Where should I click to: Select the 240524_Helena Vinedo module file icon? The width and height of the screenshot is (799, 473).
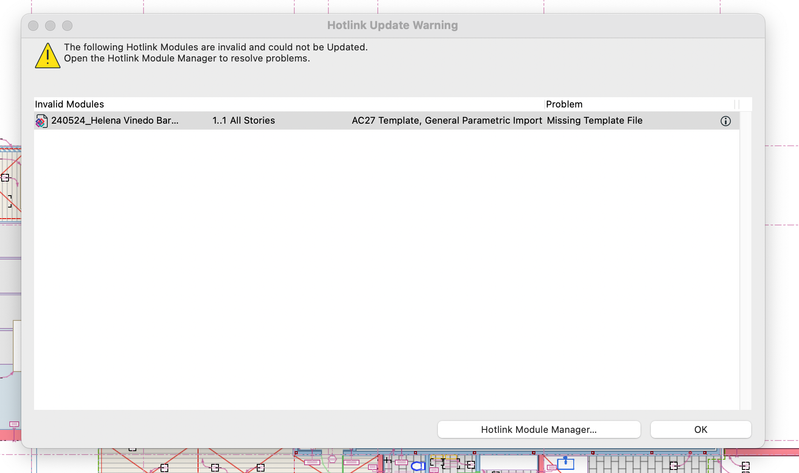pos(42,121)
